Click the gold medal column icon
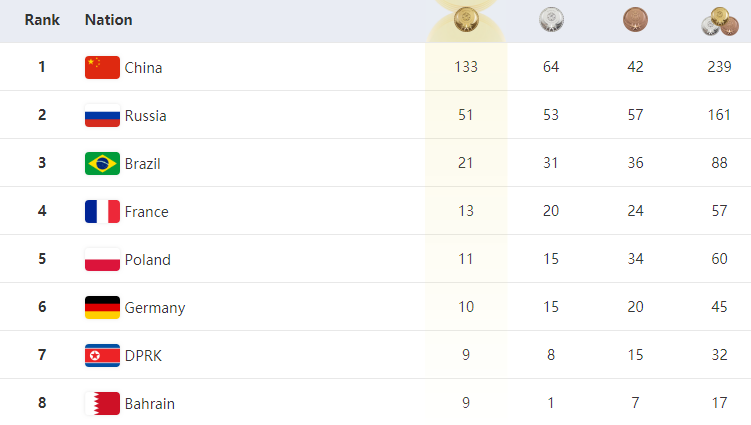 tap(466, 19)
